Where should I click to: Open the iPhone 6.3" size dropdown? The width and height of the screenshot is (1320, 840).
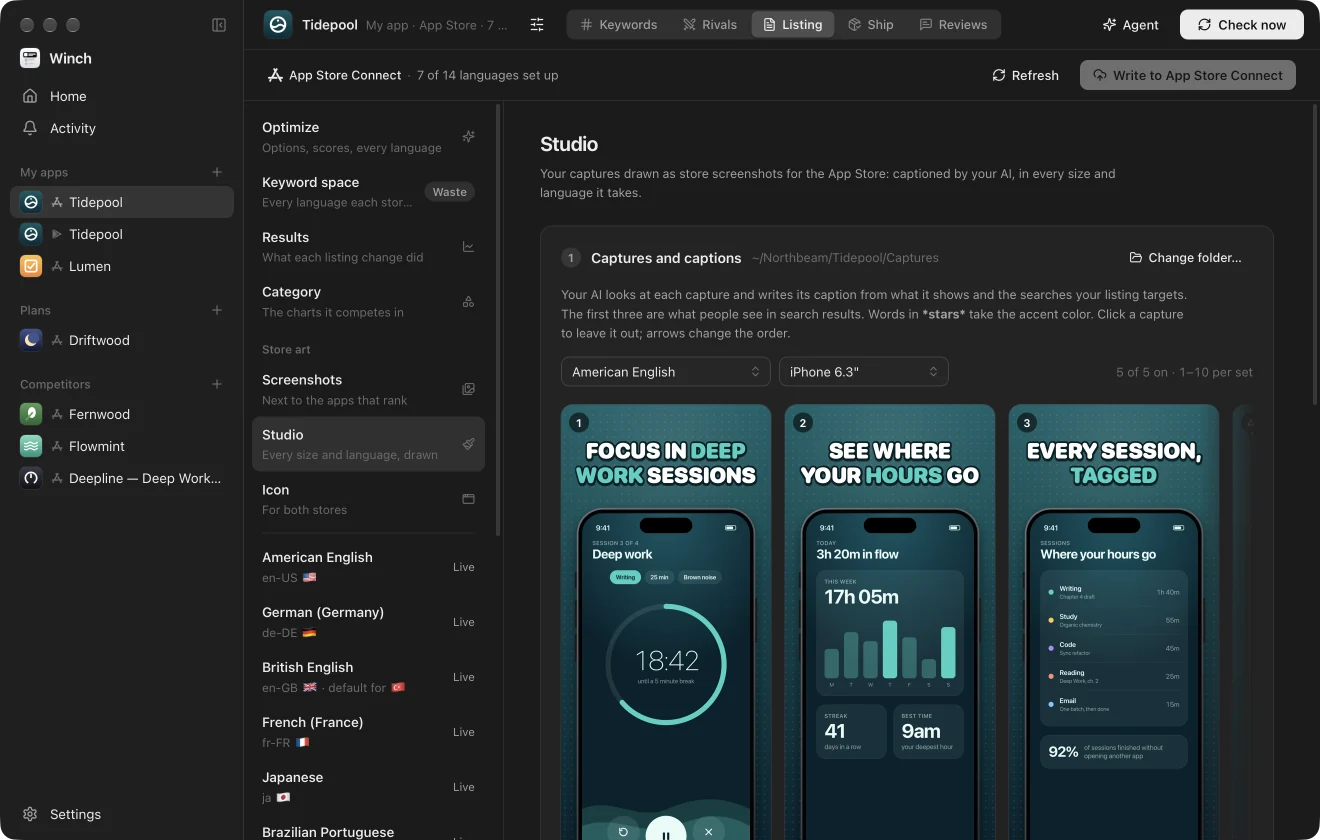click(864, 372)
